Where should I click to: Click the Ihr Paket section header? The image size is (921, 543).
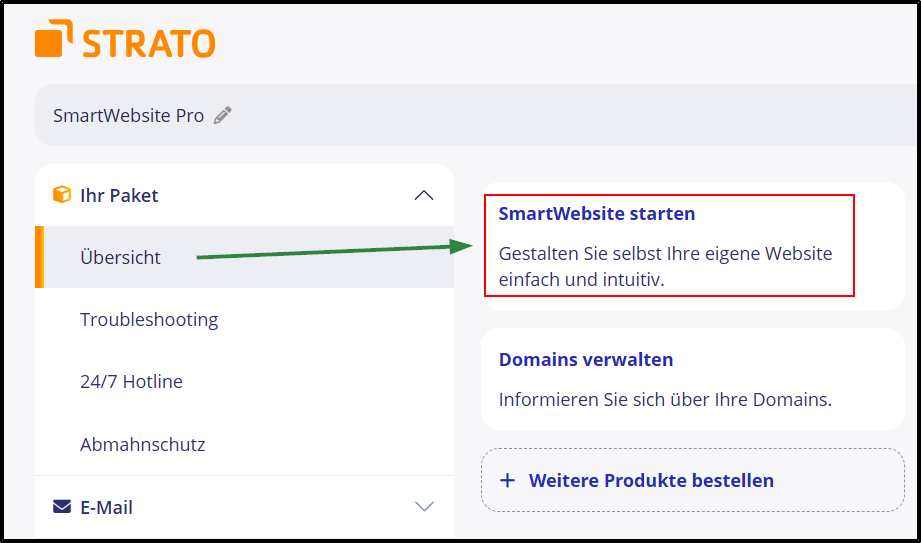pyautogui.click(x=244, y=195)
